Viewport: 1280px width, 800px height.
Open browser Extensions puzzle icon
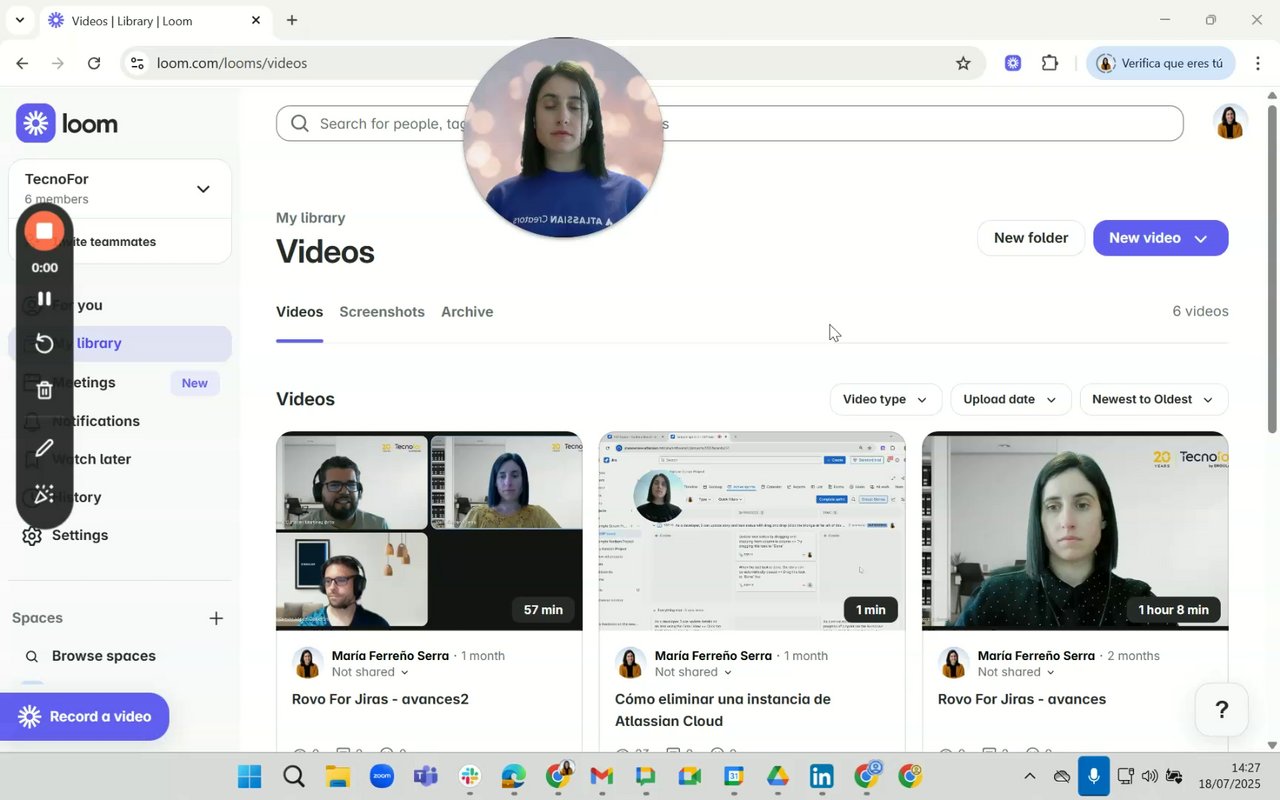(x=1050, y=63)
